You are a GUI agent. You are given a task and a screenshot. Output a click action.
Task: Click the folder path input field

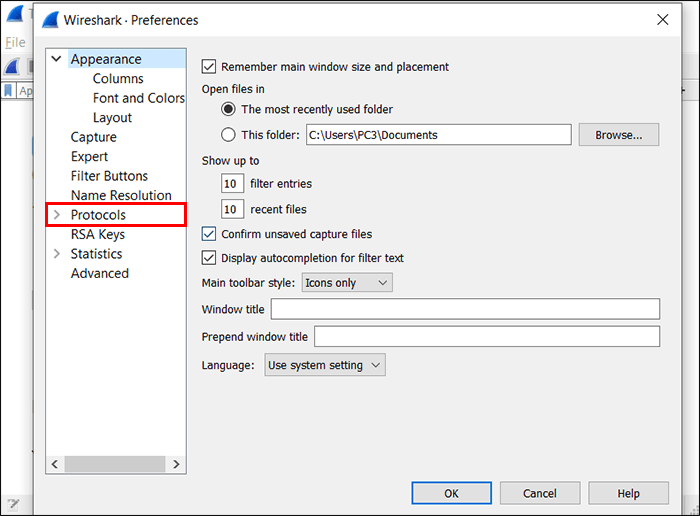click(438, 135)
